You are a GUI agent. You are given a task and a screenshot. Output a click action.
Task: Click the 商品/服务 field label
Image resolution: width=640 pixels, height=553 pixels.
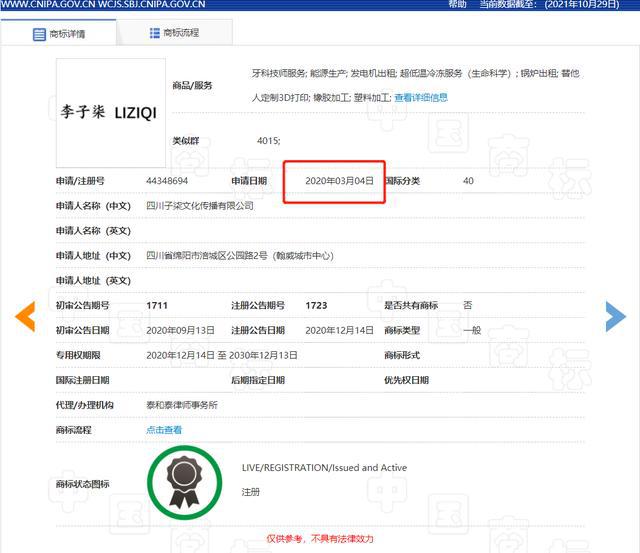click(192, 85)
